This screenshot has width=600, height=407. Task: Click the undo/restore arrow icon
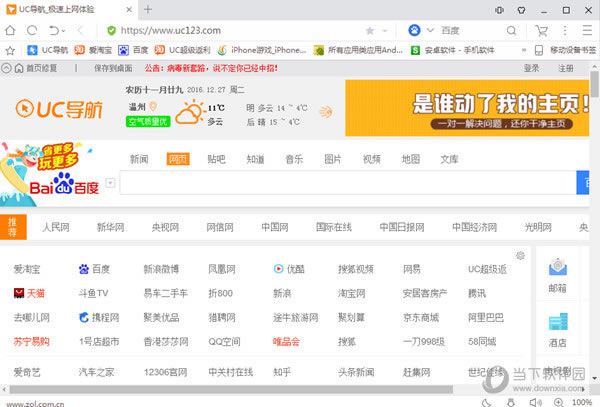coord(54,30)
